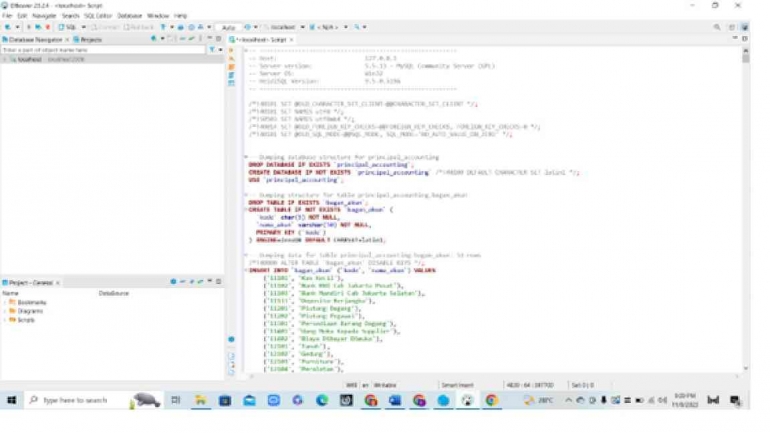Open the Window menu
This screenshot has height=433, width=770.
pyautogui.click(x=158, y=16)
